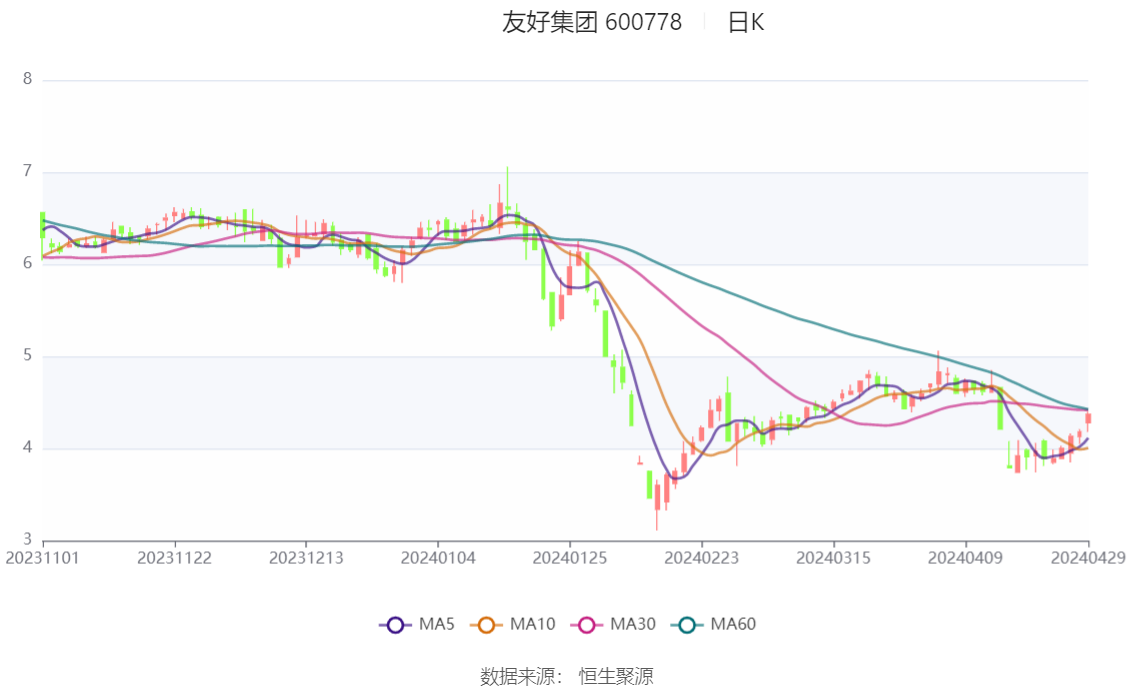Click the last red candlestick at 20240429
The width and height of the screenshot is (1134, 689).
1088,419
